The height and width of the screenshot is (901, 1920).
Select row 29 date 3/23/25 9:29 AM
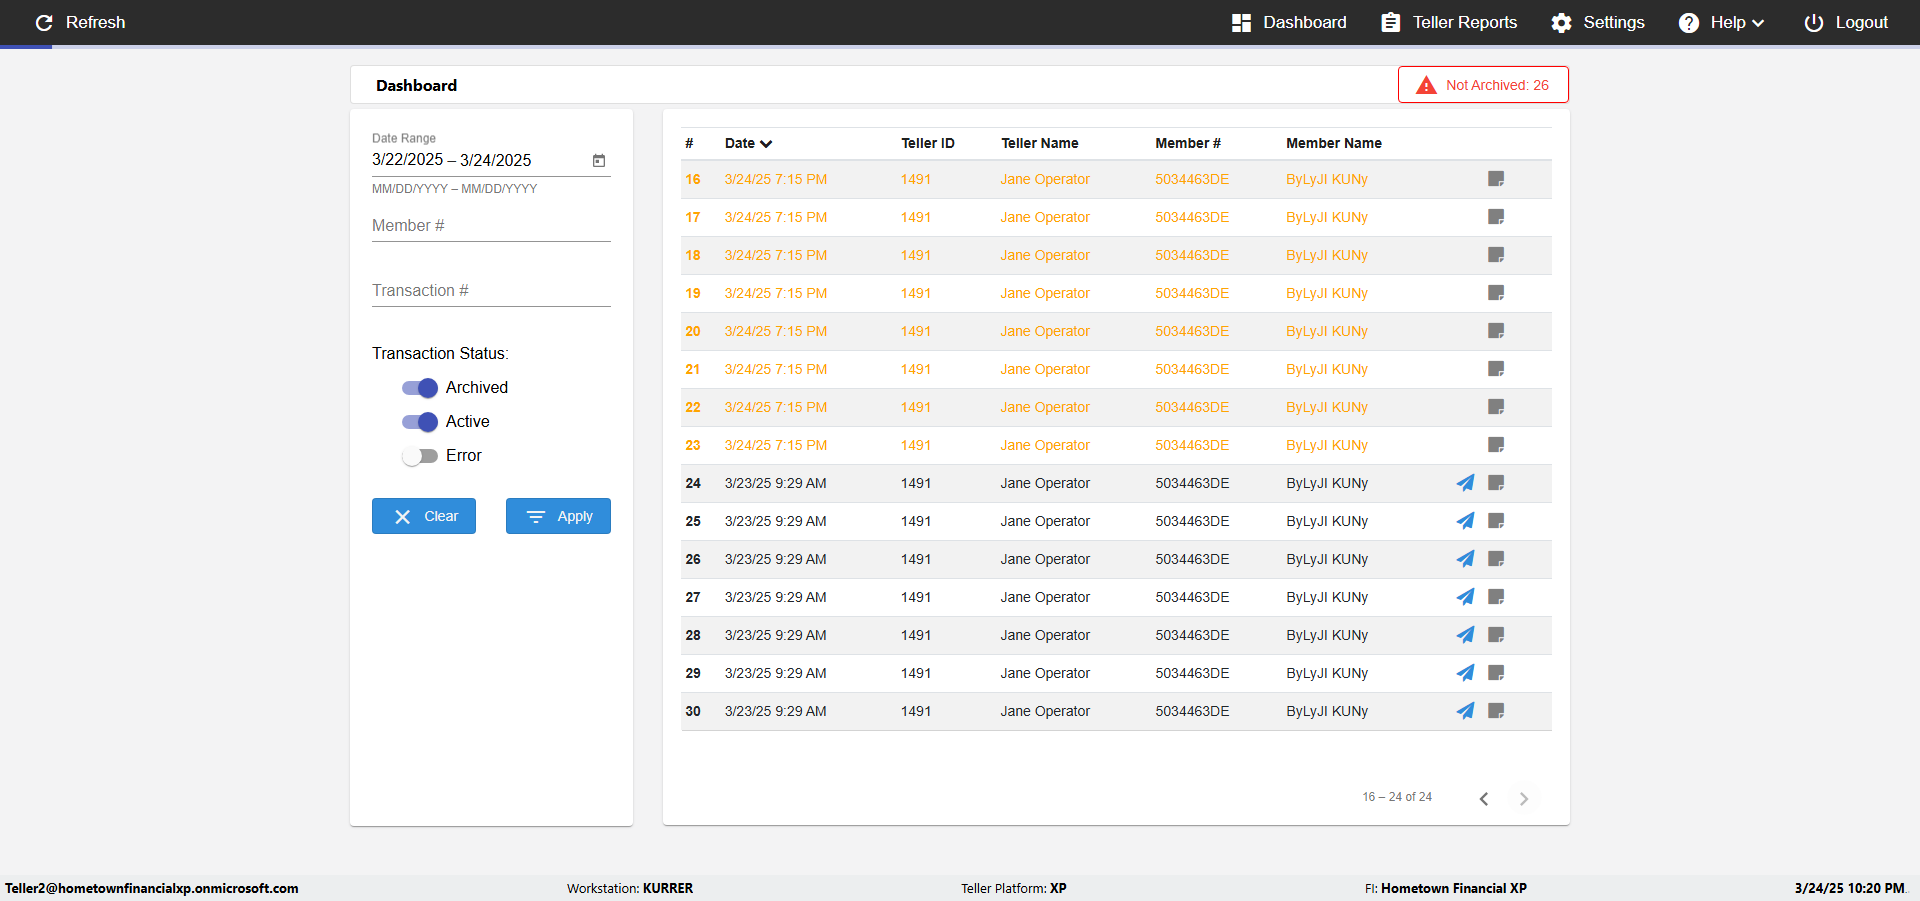(x=776, y=673)
